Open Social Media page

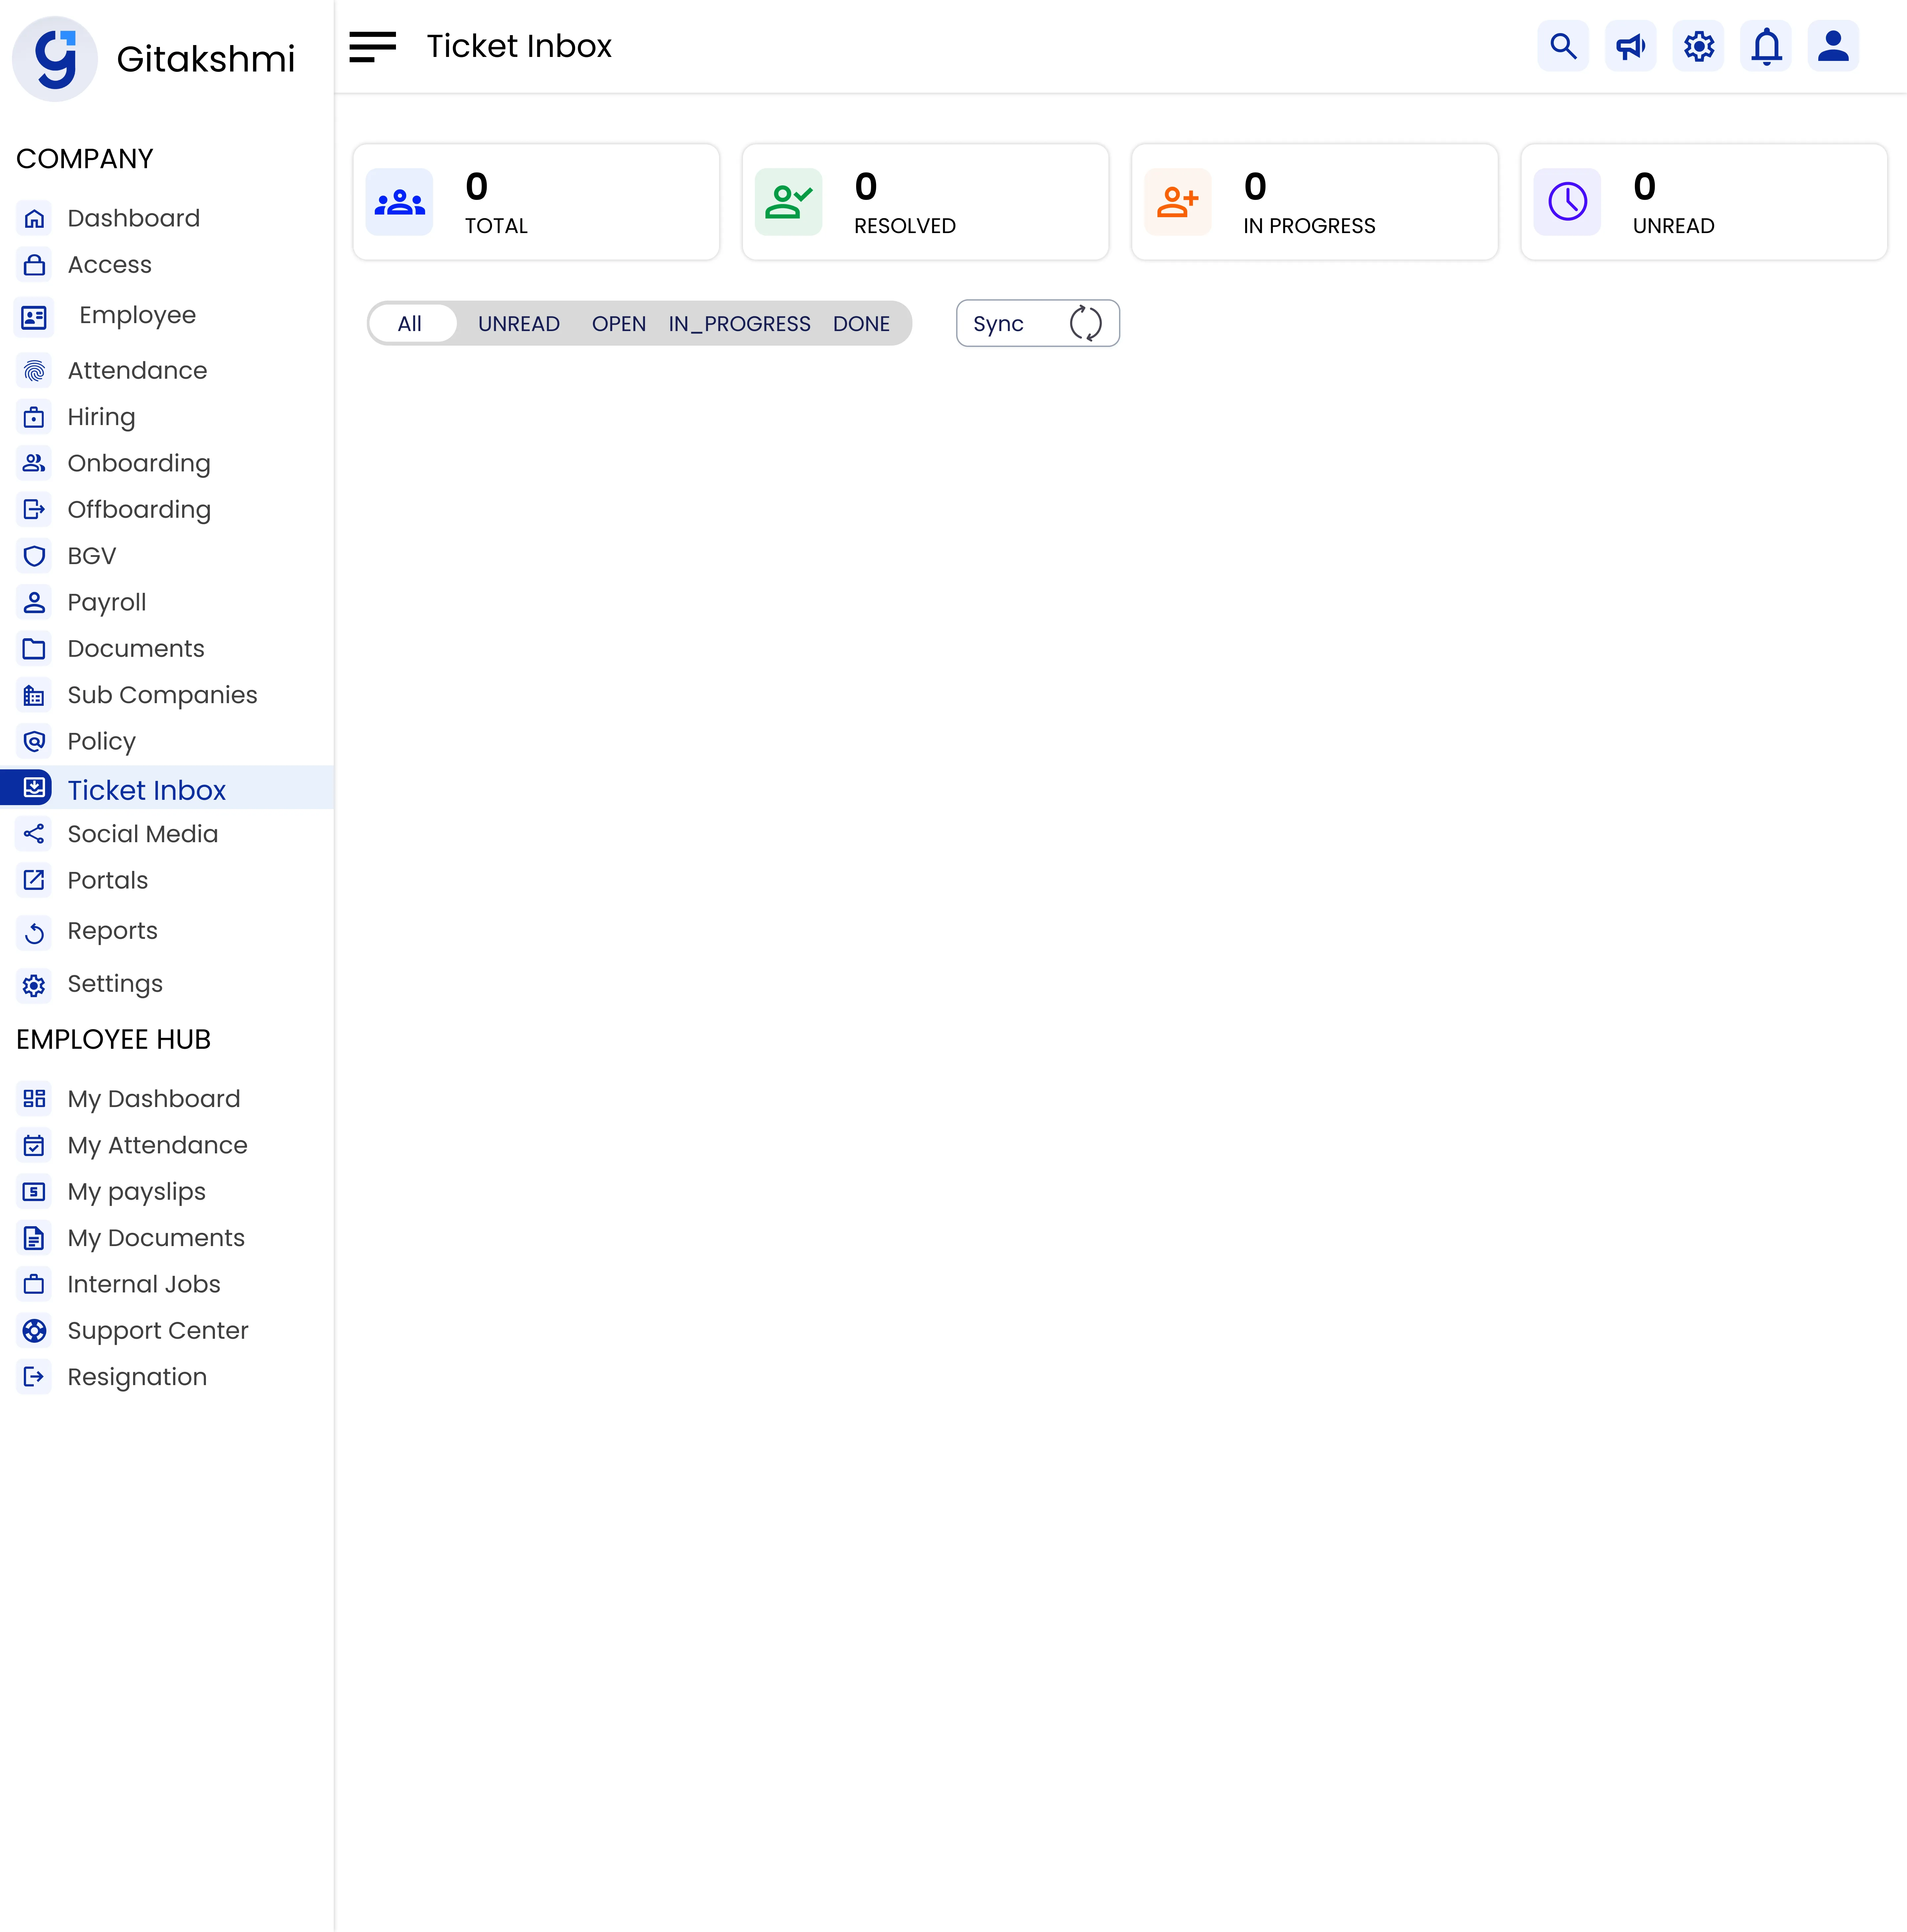point(143,834)
